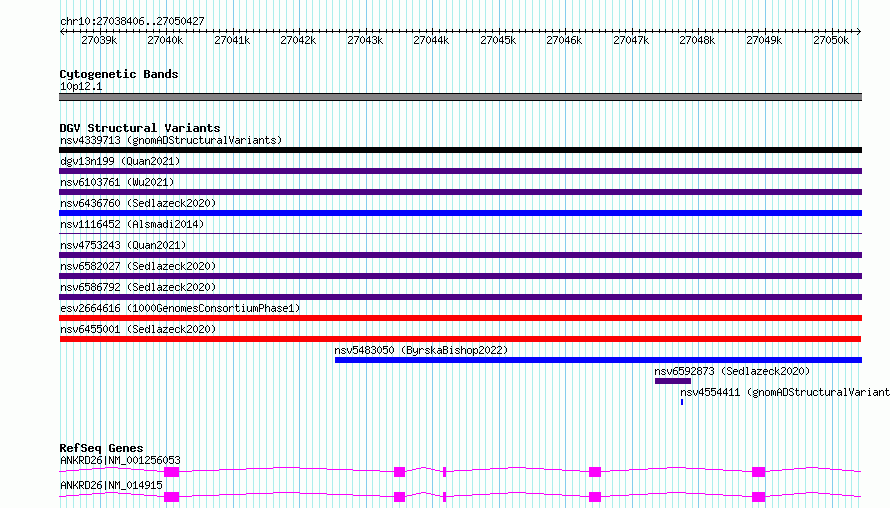This screenshot has height=508, width=890.
Task: Click the 27040k ruler tick label
Action: [x=165, y=40]
